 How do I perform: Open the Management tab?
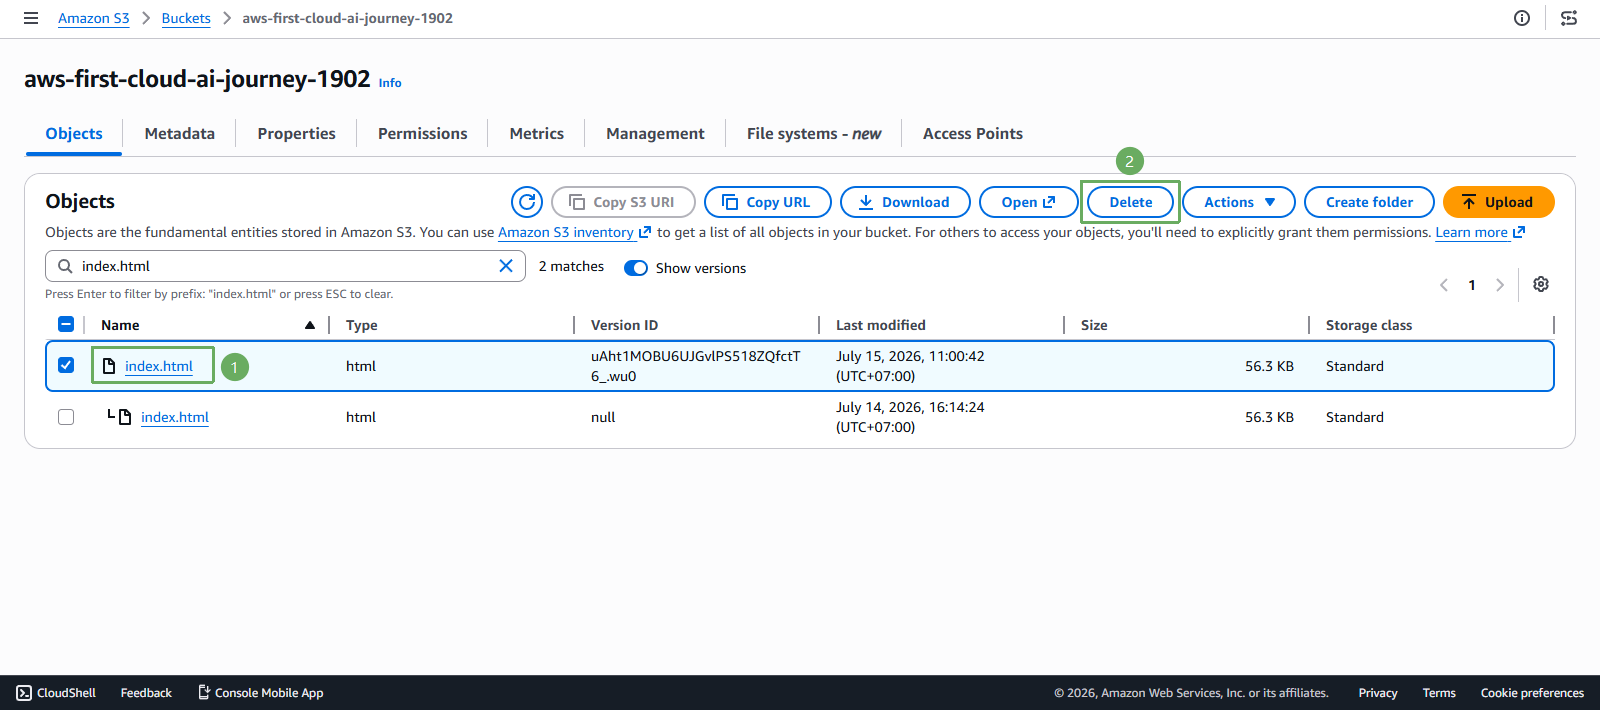[x=655, y=134]
